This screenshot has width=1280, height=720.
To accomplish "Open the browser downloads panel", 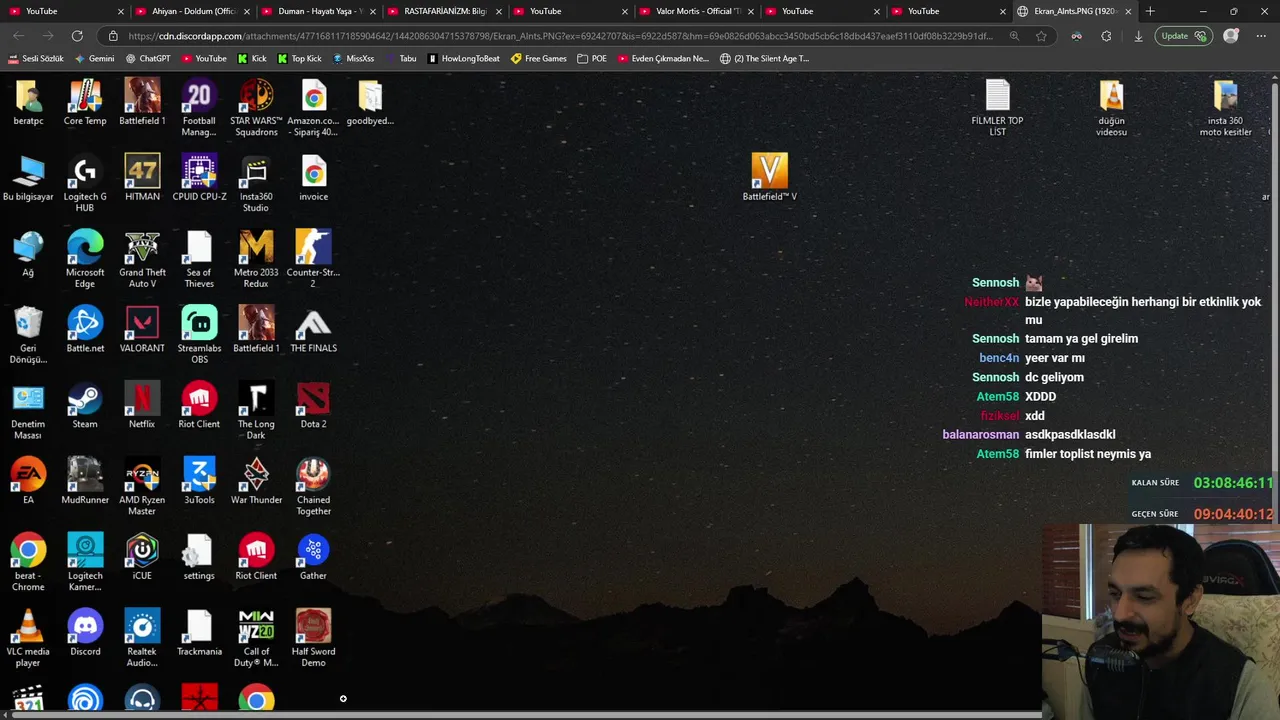I will (1138, 36).
